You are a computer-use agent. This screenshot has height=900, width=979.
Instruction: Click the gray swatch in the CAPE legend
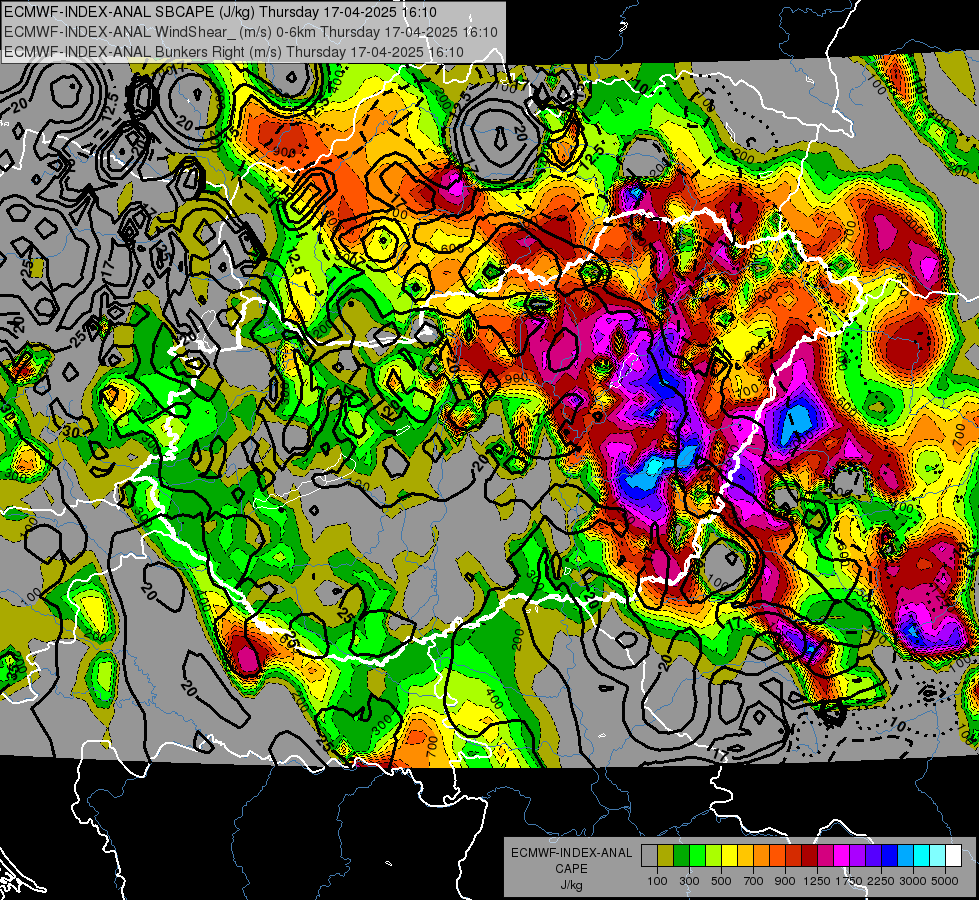649,856
